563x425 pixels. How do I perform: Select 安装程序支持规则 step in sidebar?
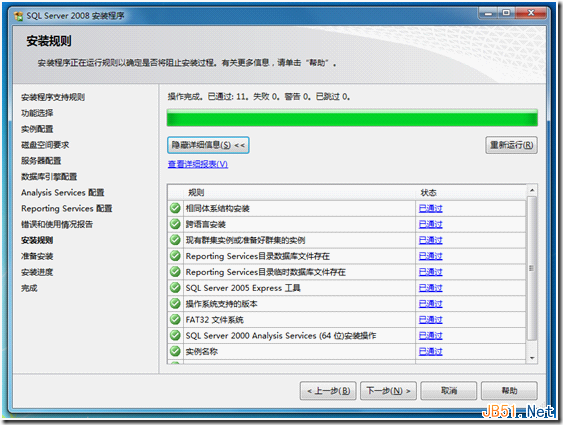(x=53, y=97)
